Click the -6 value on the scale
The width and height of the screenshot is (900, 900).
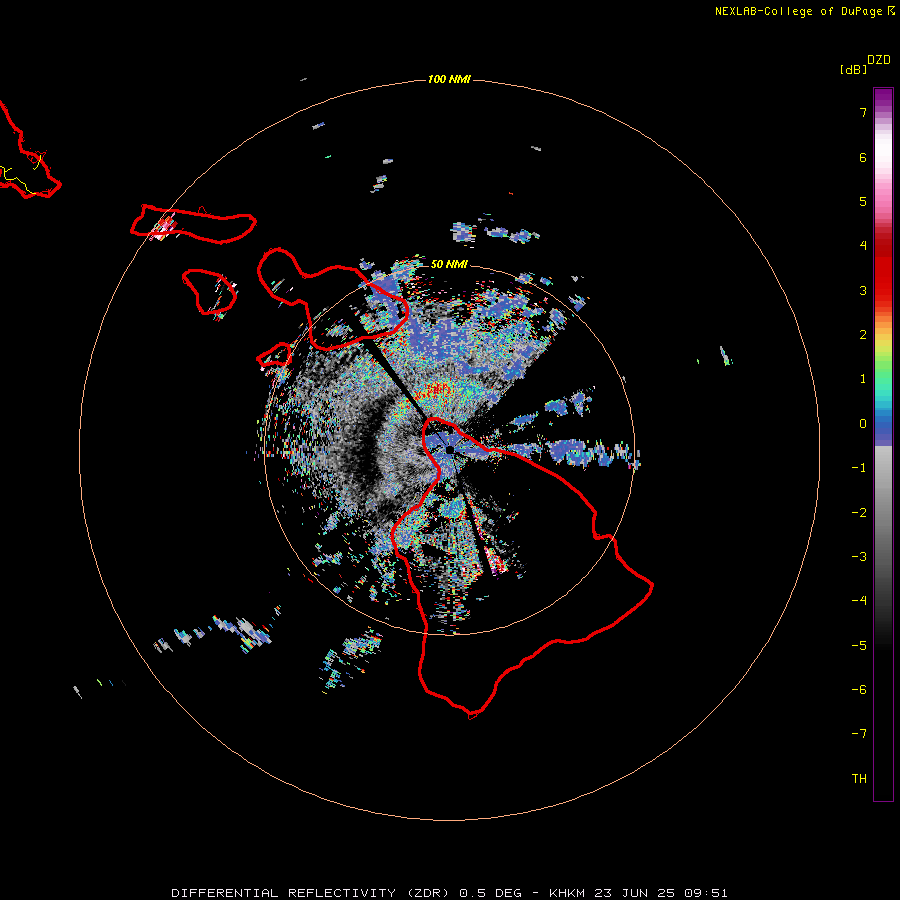(859, 690)
